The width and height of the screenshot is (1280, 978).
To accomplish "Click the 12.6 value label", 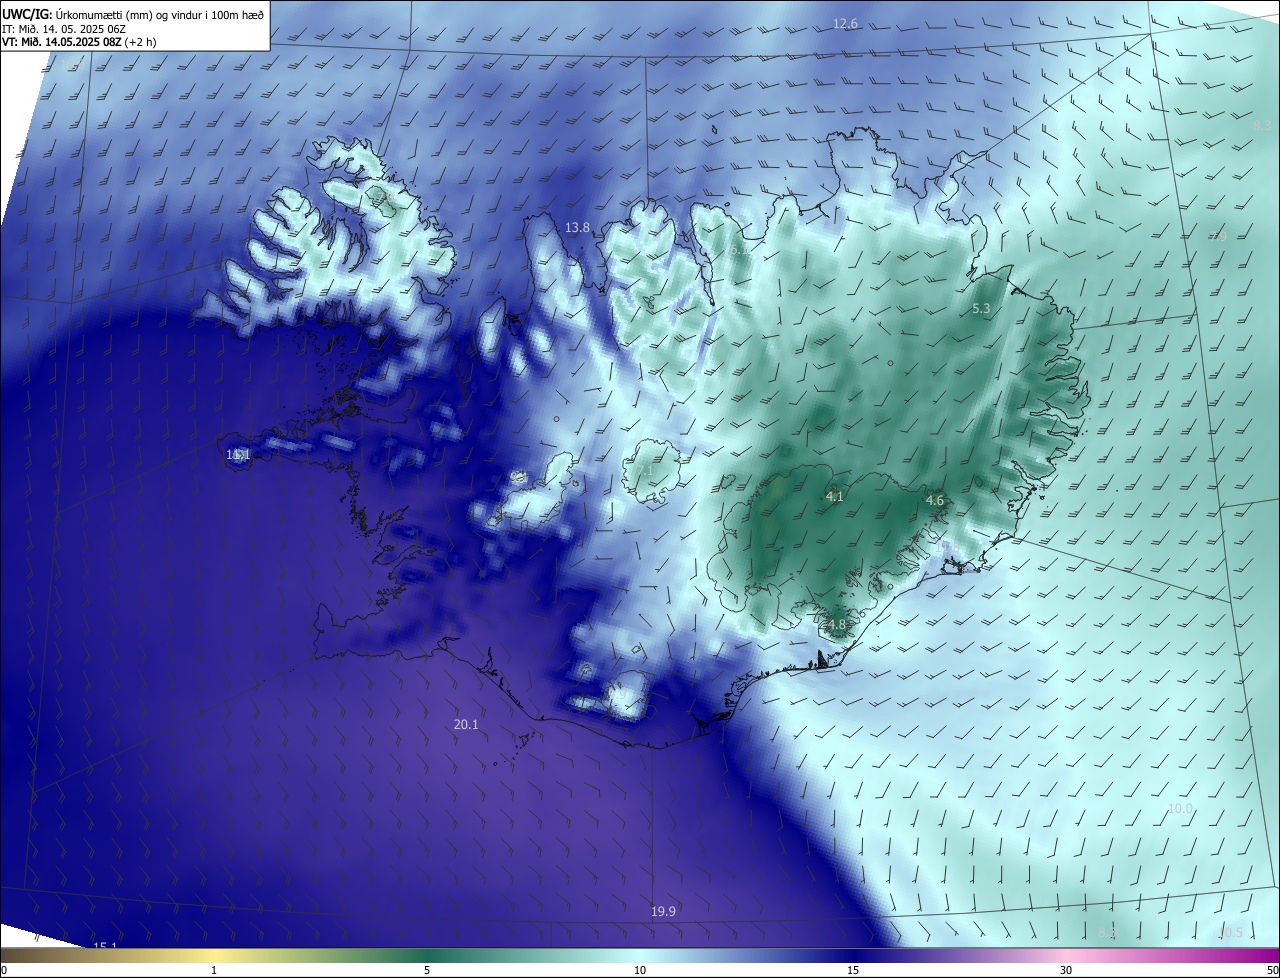I will pos(846,23).
